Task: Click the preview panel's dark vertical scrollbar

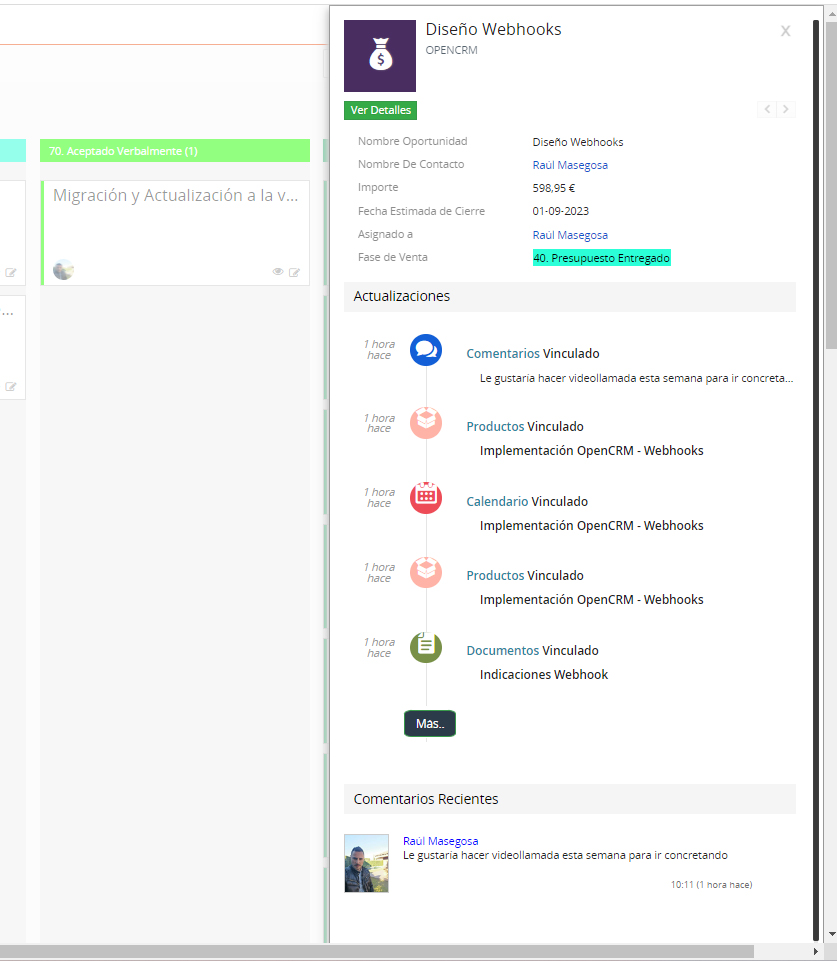Action: coord(816,478)
